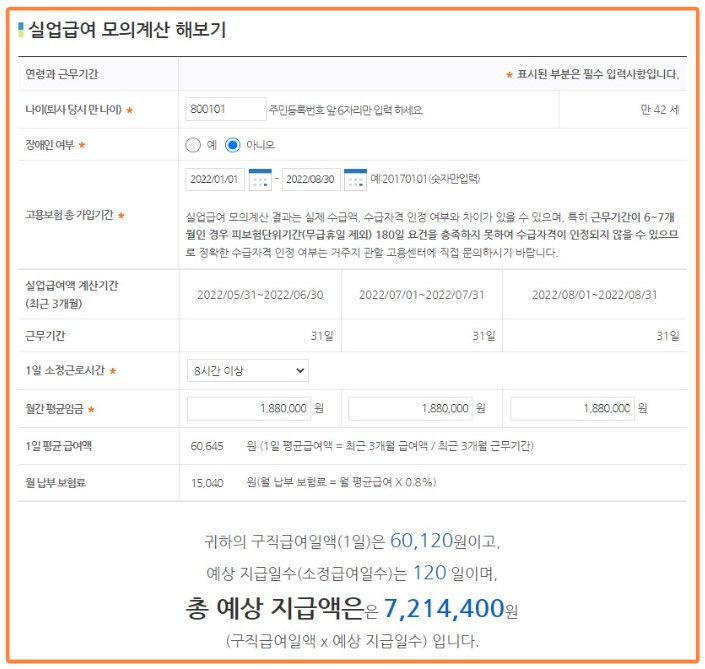Click the hint '주민등록번호 앞 6자리만 입력 하세요'

[346, 110]
